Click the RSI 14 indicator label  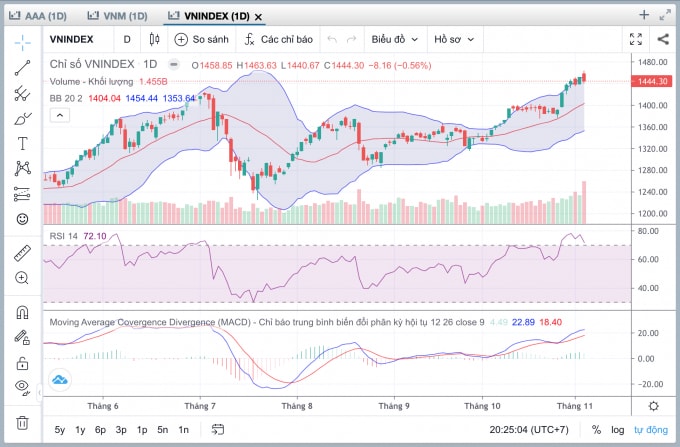click(x=63, y=236)
